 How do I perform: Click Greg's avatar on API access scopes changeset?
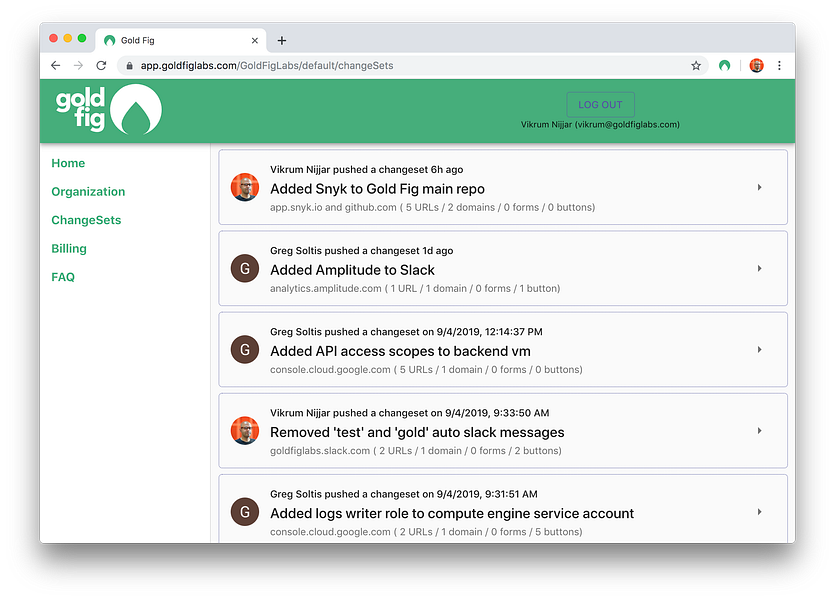(x=245, y=350)
